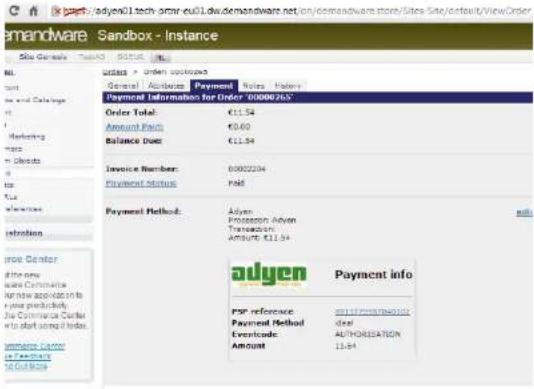Select the Amount value in Payment info box
The width and height of the screenshot is (534, 389).
(x=346, y=346)
